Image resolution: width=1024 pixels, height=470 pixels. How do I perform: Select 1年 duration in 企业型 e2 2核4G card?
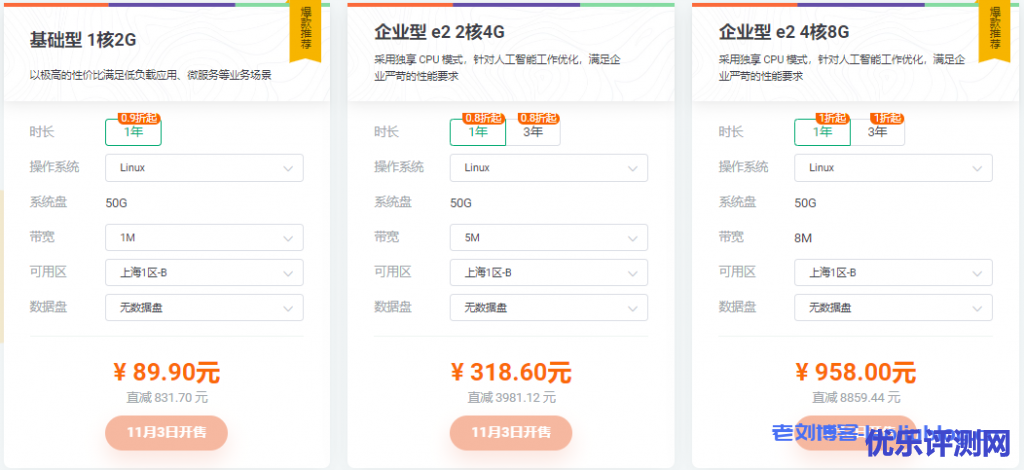coord(477,132)
